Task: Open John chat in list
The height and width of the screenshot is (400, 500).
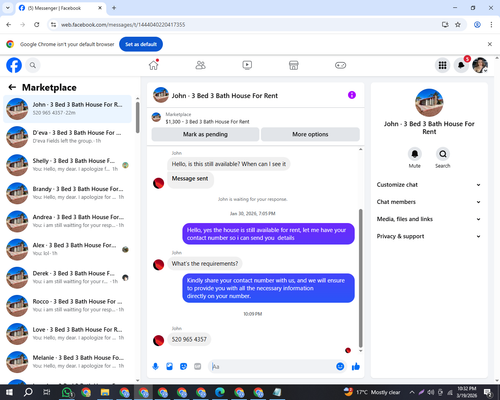Action: click(x=67, y=109)
